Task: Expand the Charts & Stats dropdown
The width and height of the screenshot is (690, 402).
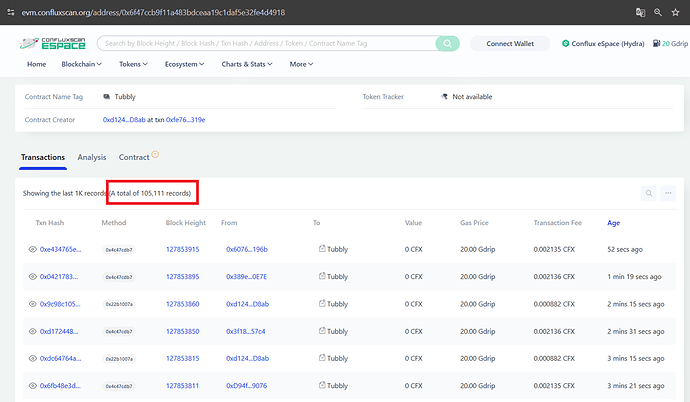Action: (247, 64)
